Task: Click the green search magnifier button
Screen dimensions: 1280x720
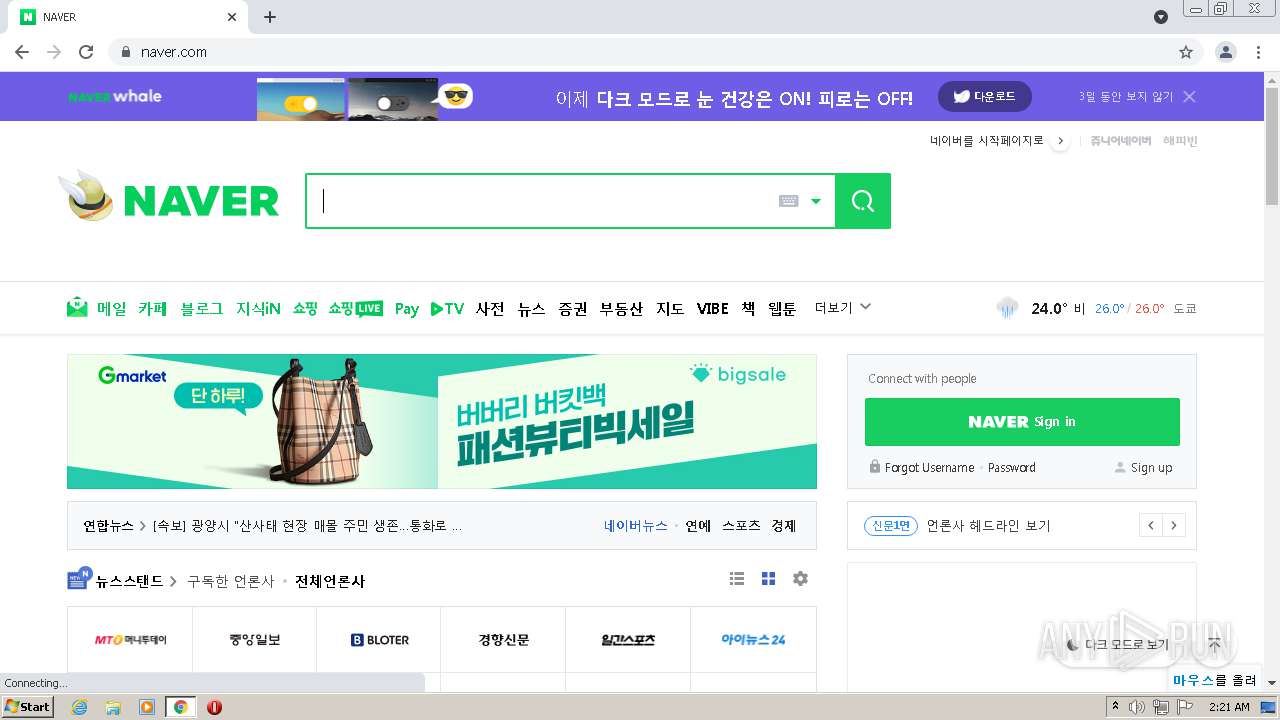Action: click(x=863, y=201)
